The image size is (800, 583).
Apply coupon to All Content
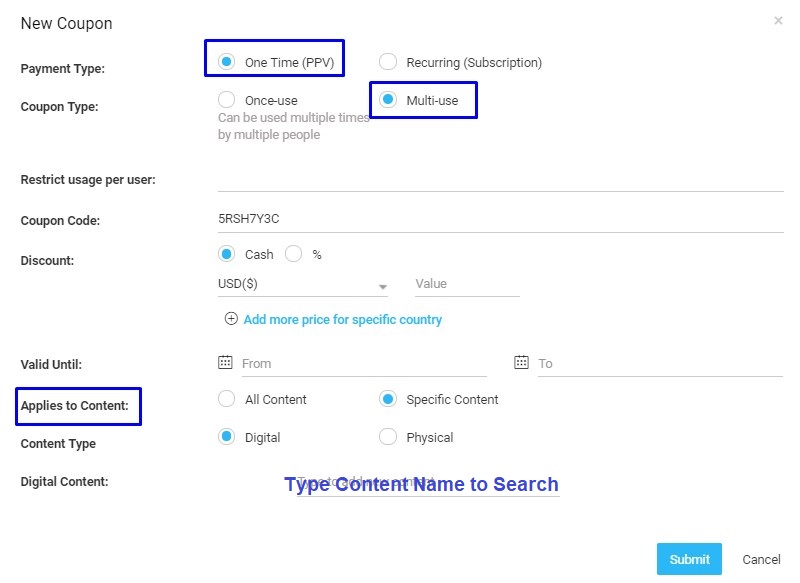227,399
